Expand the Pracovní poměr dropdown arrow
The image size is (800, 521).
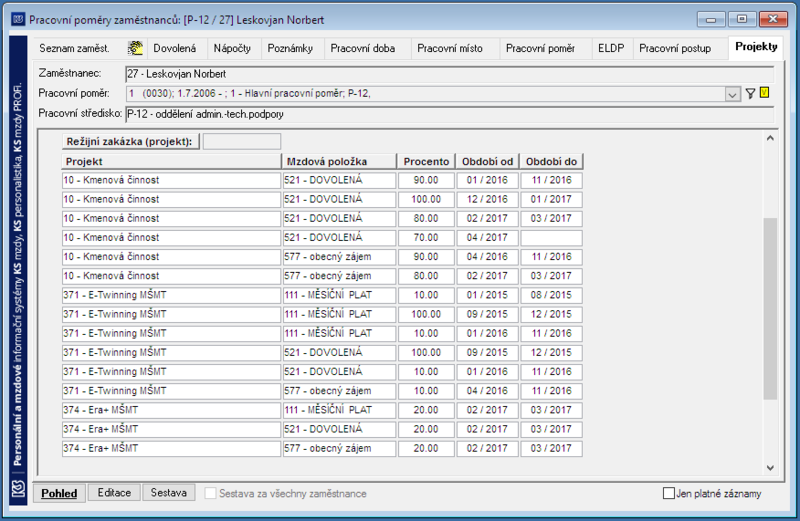click(x=732, y=94)
